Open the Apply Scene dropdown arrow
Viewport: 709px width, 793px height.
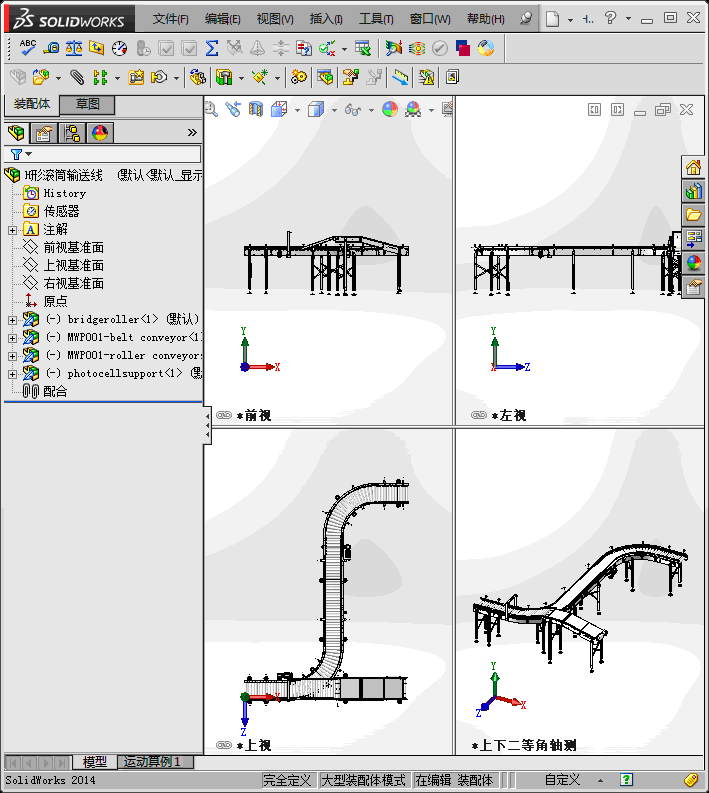[x=431, y=110]
